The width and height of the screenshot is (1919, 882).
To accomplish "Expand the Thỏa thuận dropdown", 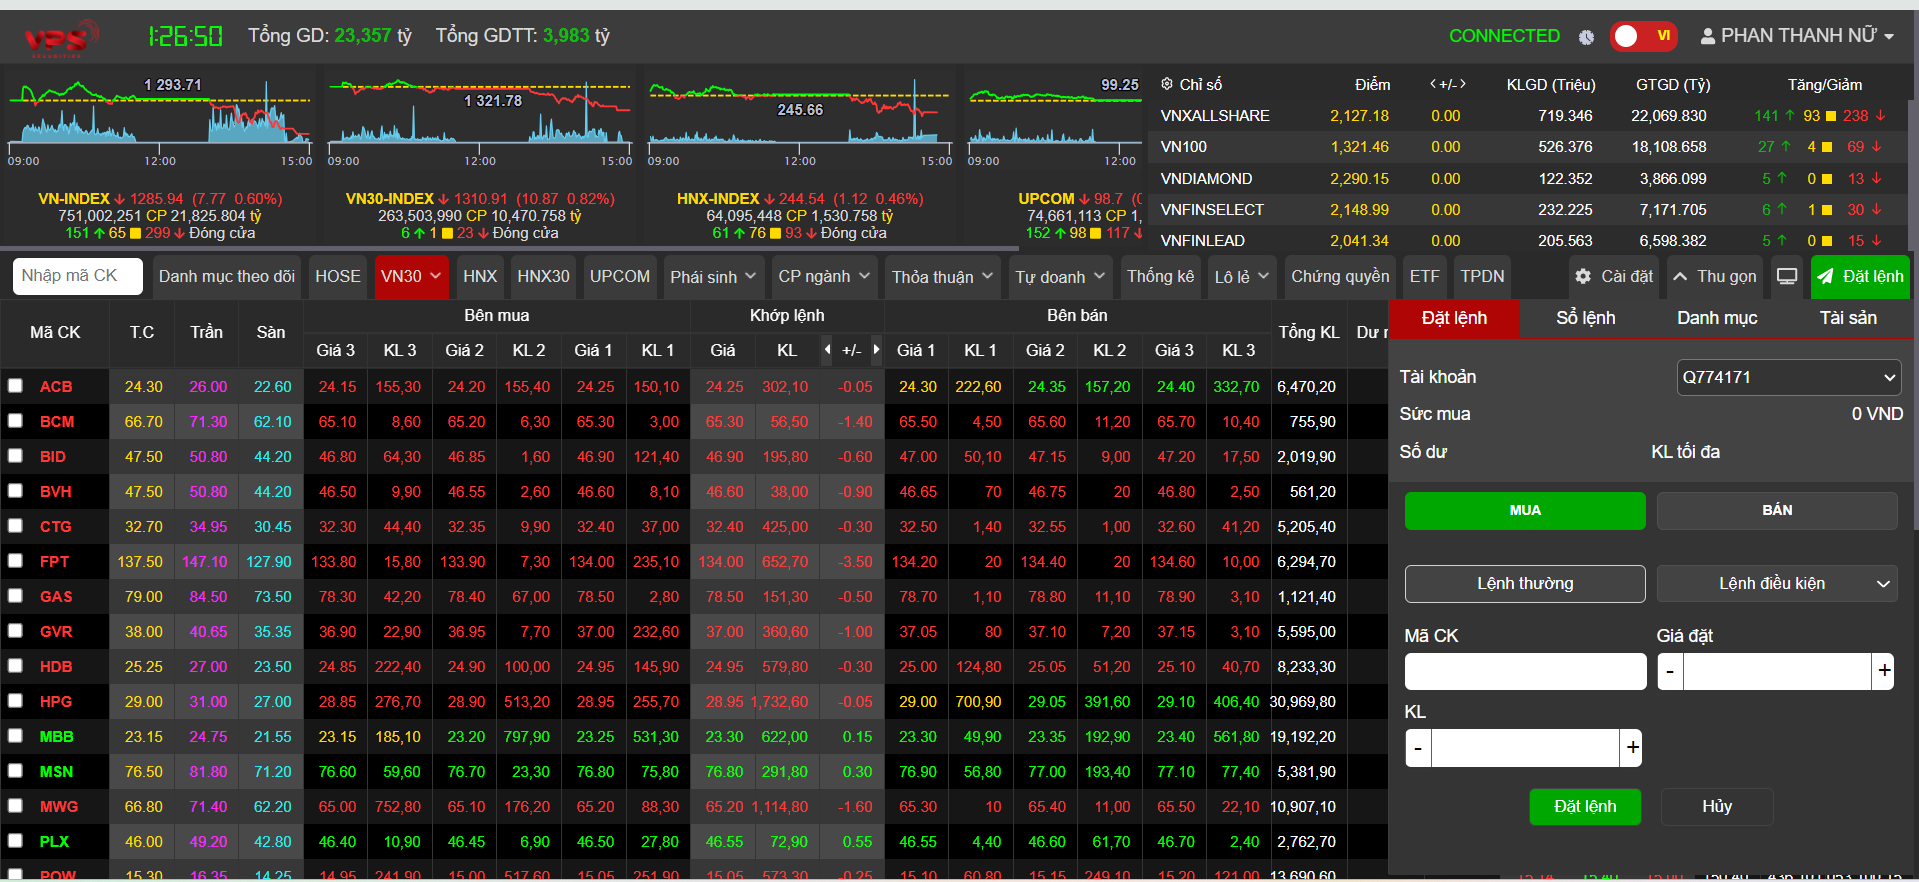I will click(x=942, y=276).
